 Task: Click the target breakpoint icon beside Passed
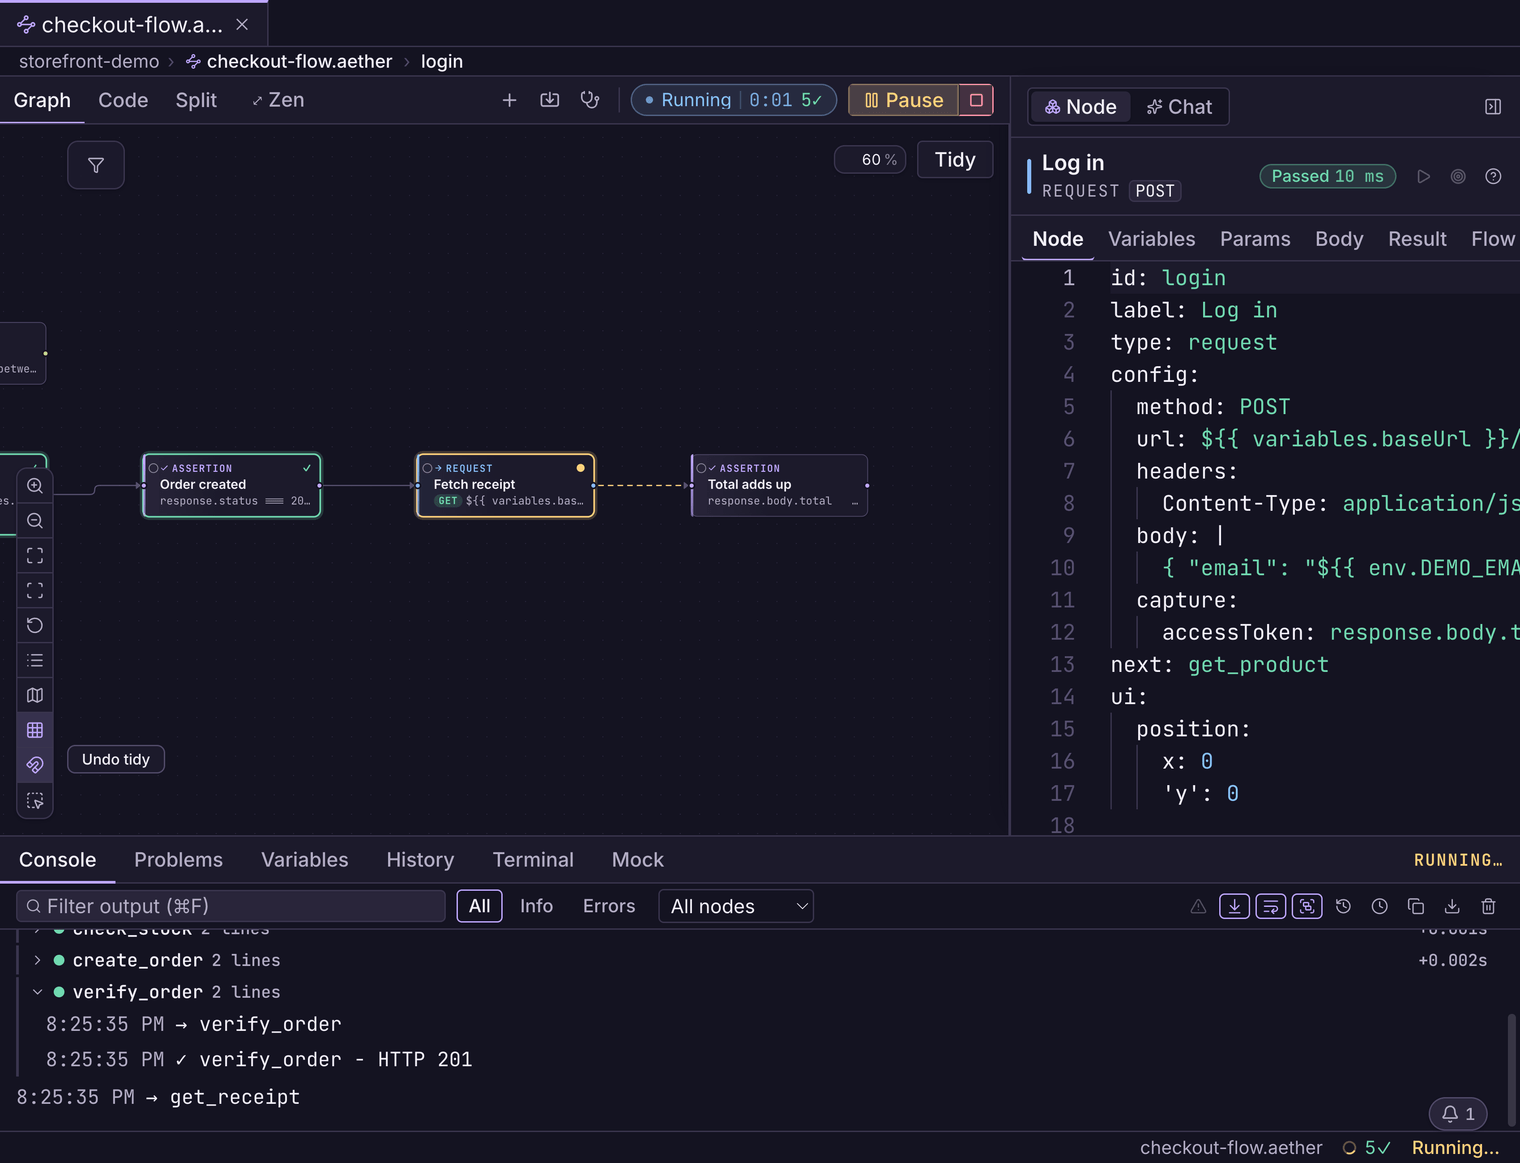tap(1458, 177)
